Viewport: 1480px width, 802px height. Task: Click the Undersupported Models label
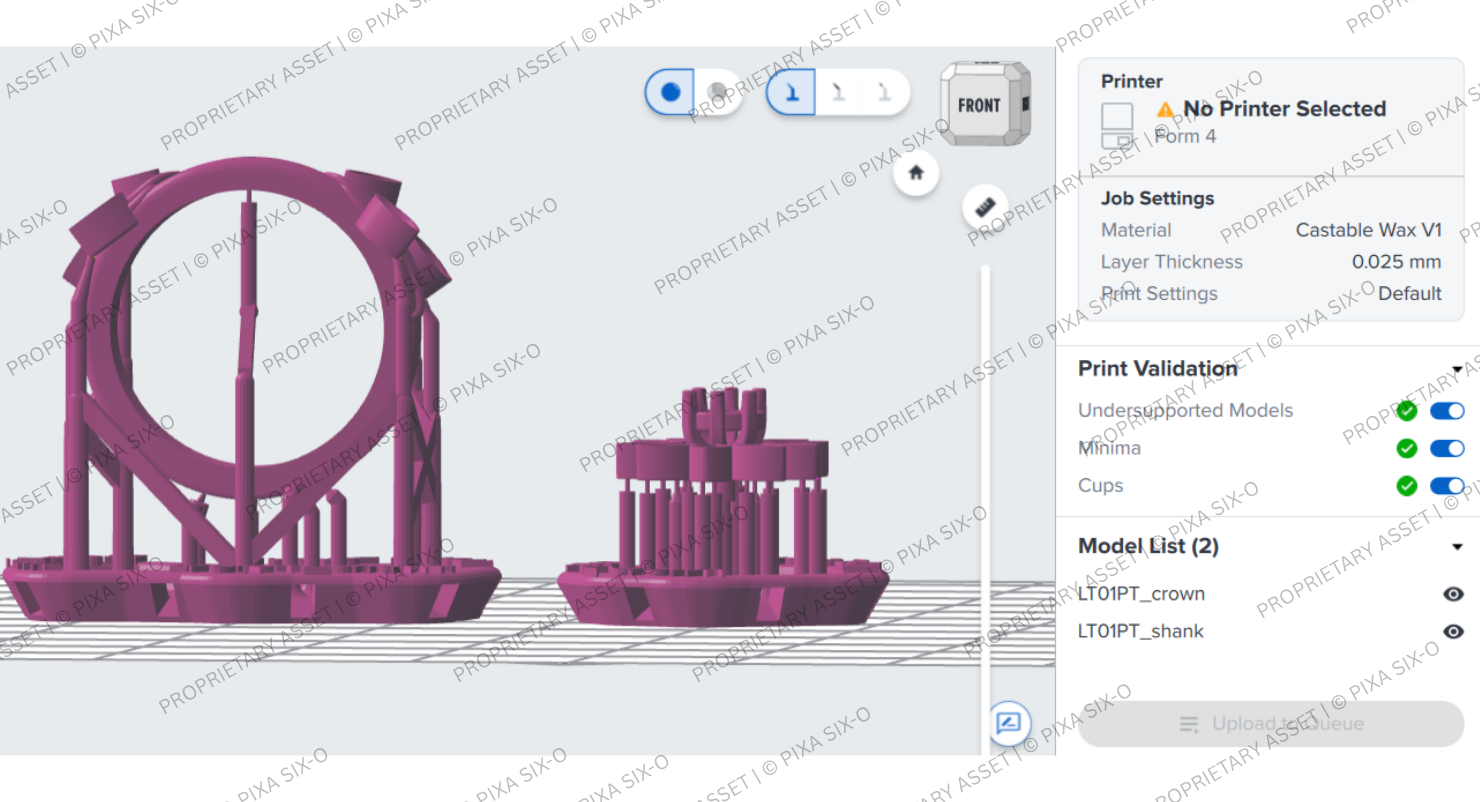[x=1185, y=411]
